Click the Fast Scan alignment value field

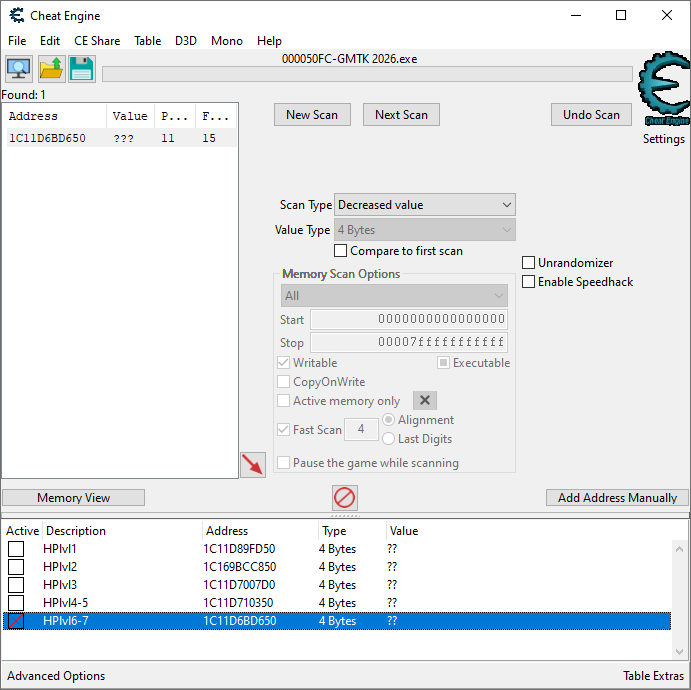tap(361, 430)
